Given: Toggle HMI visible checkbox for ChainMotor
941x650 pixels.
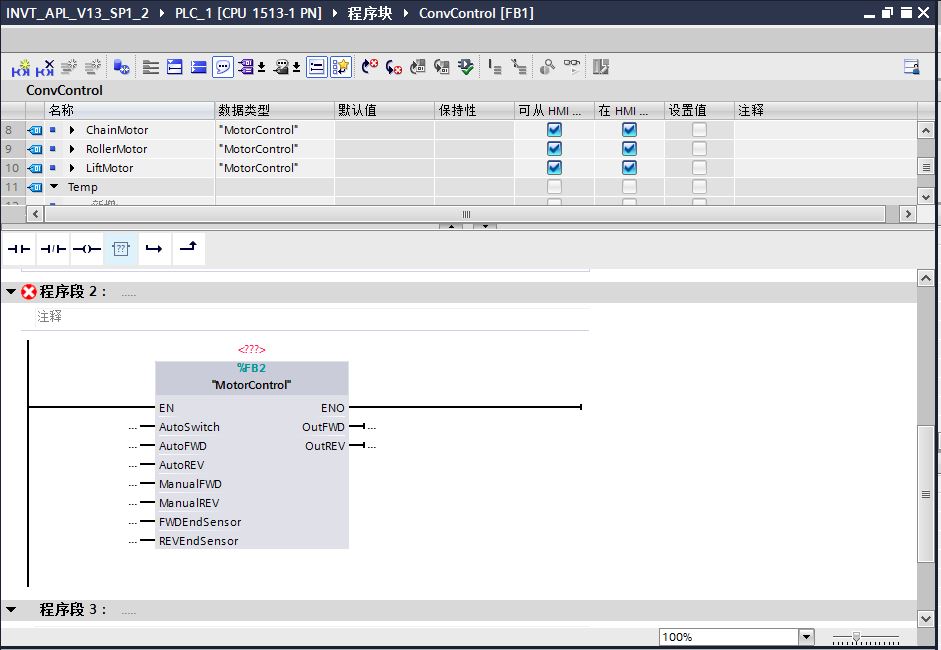Looking at the screenshot, I should (629, 130).
